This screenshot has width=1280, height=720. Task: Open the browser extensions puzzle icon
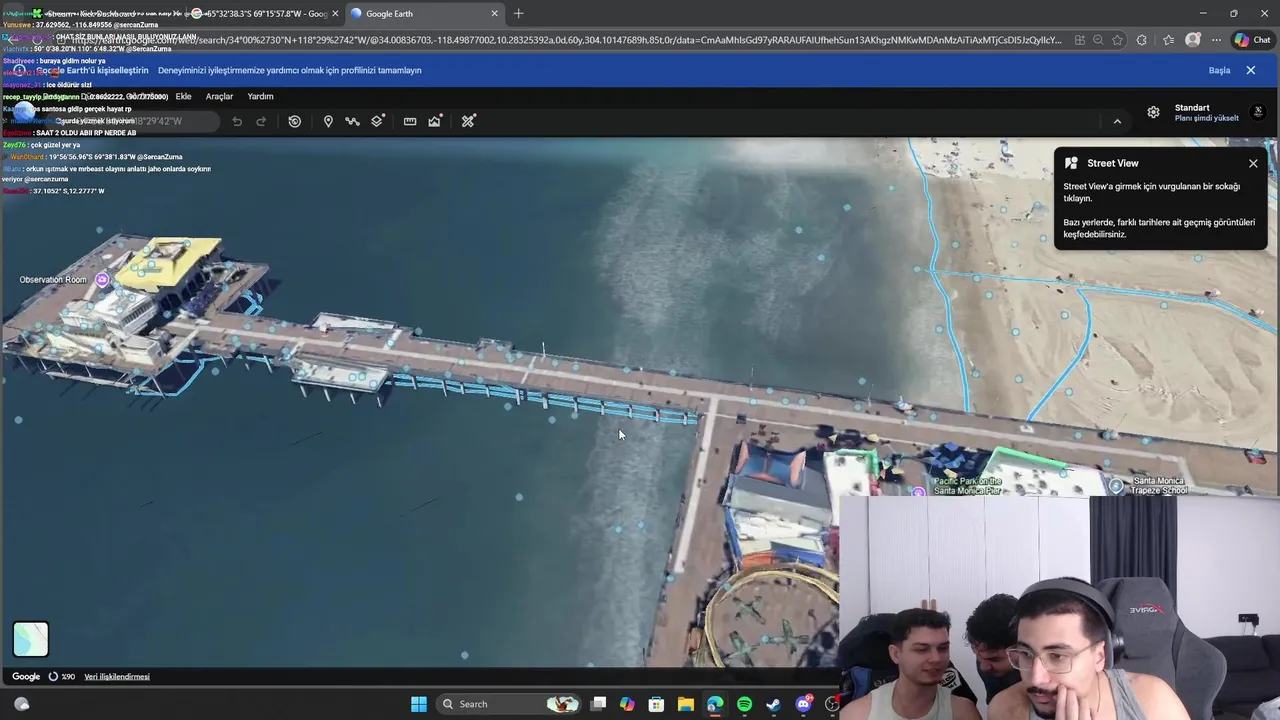point(1142,40)
